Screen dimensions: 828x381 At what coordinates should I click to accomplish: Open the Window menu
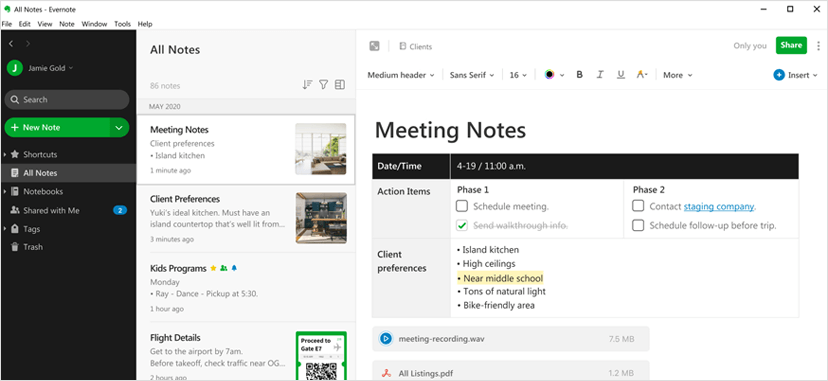(x=95, y=24)
